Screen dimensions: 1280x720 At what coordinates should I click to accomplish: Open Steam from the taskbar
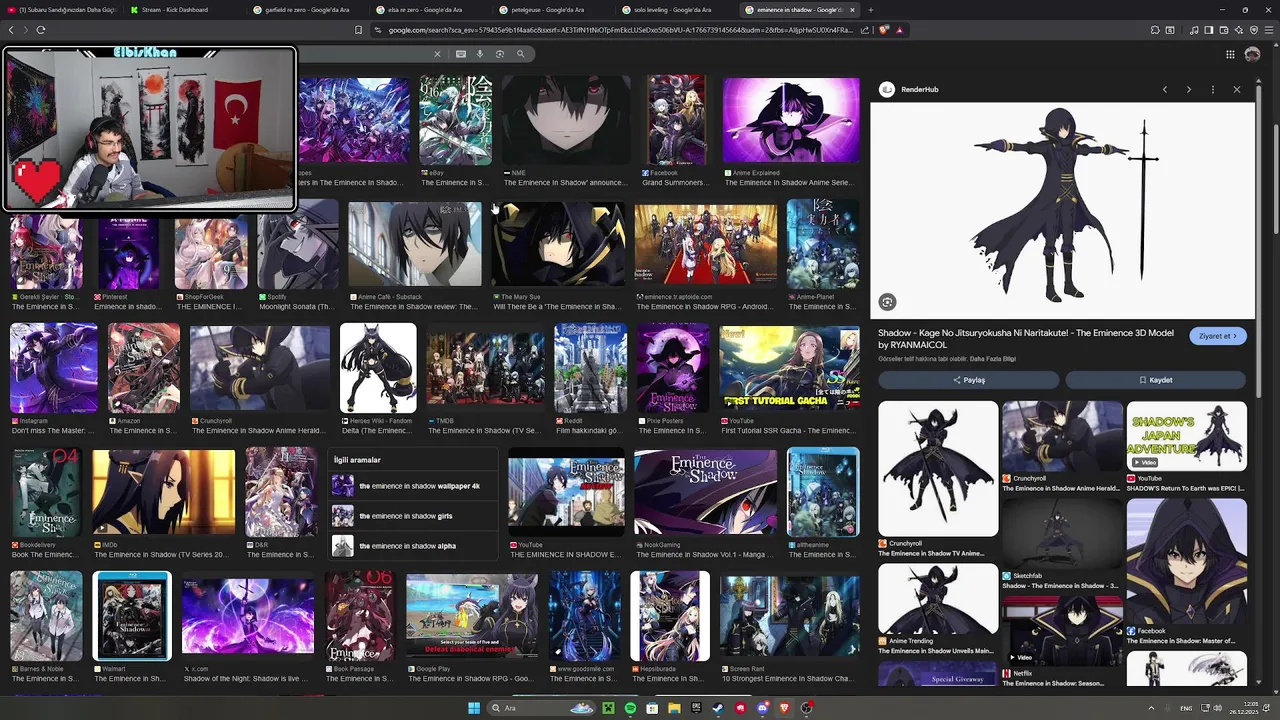718,708
